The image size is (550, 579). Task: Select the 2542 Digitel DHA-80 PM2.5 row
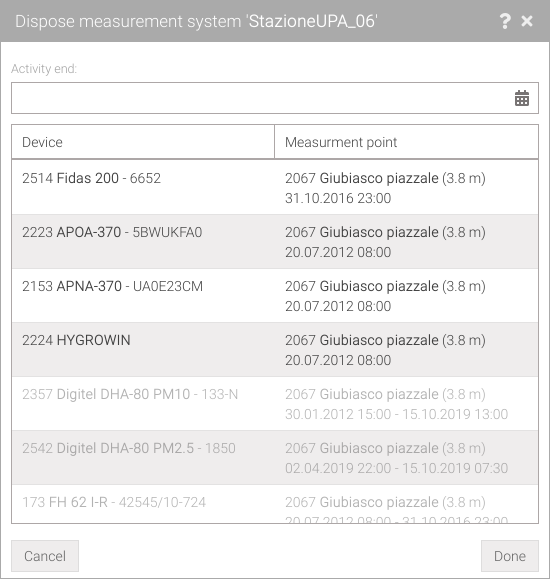(x=275, y=457)
